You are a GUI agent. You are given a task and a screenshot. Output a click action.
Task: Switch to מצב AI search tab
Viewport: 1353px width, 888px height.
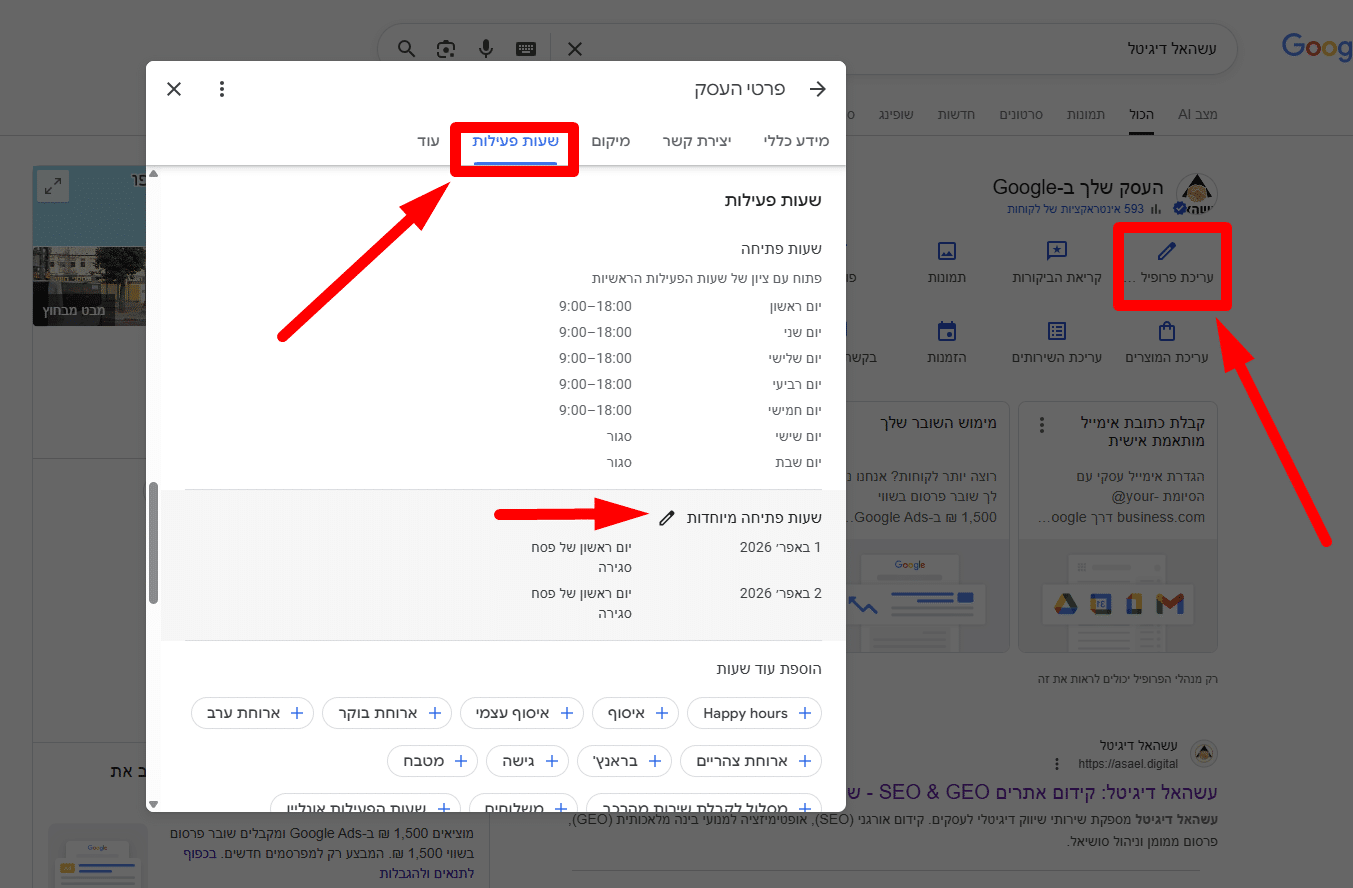[x=1198, y=114]
